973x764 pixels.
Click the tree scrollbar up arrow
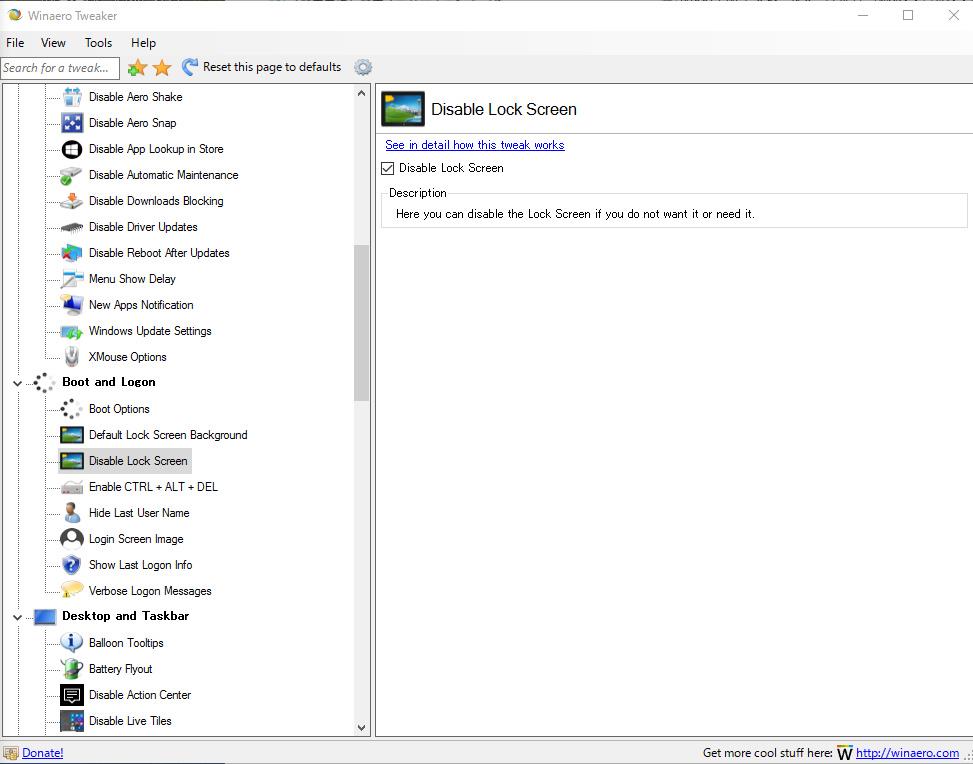coord(361,93)
